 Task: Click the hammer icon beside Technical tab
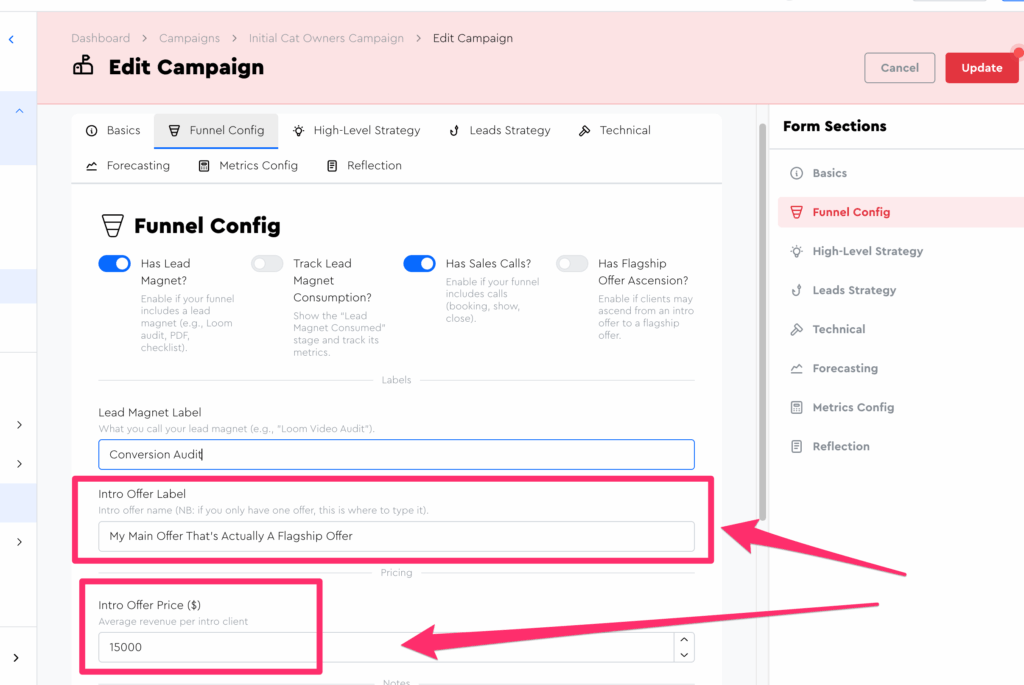point(585,131)
